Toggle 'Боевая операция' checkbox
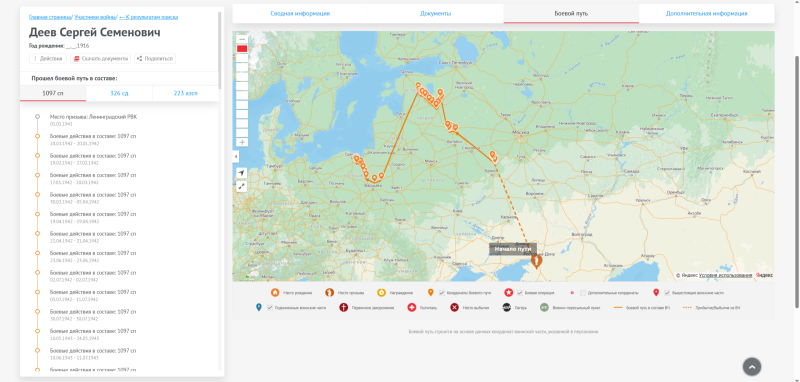The width and height of the screenshot is (800, 382). click(520, 293)
